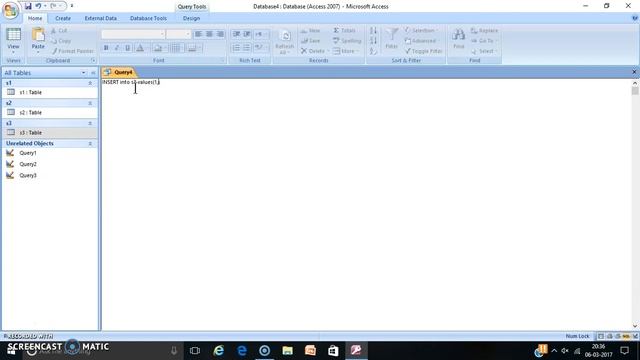Toggle Totals row
Image resolution: width=640 pixels, height=360 pixels.
[x=344, y=31]
